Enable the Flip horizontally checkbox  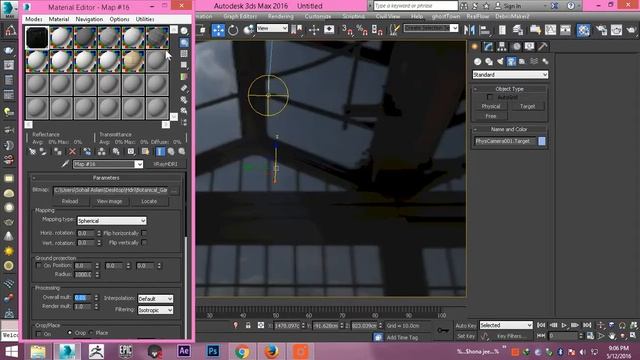pyautogui.click(x=144, y=233)
